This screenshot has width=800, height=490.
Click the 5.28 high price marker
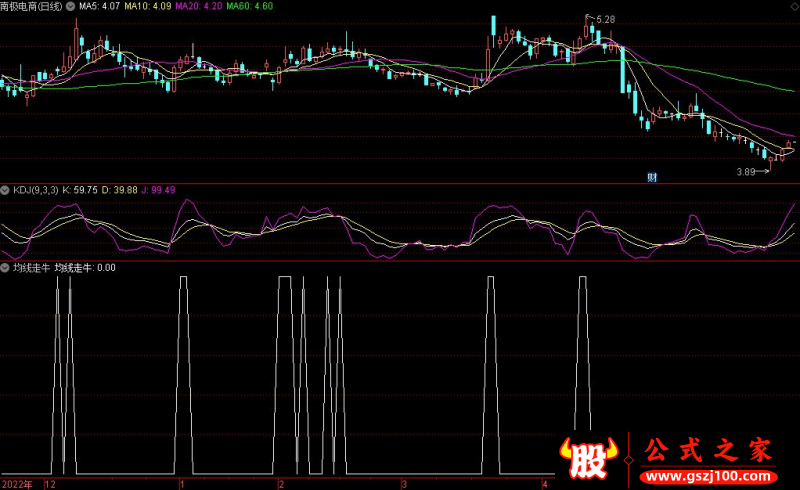pos(604,19)
